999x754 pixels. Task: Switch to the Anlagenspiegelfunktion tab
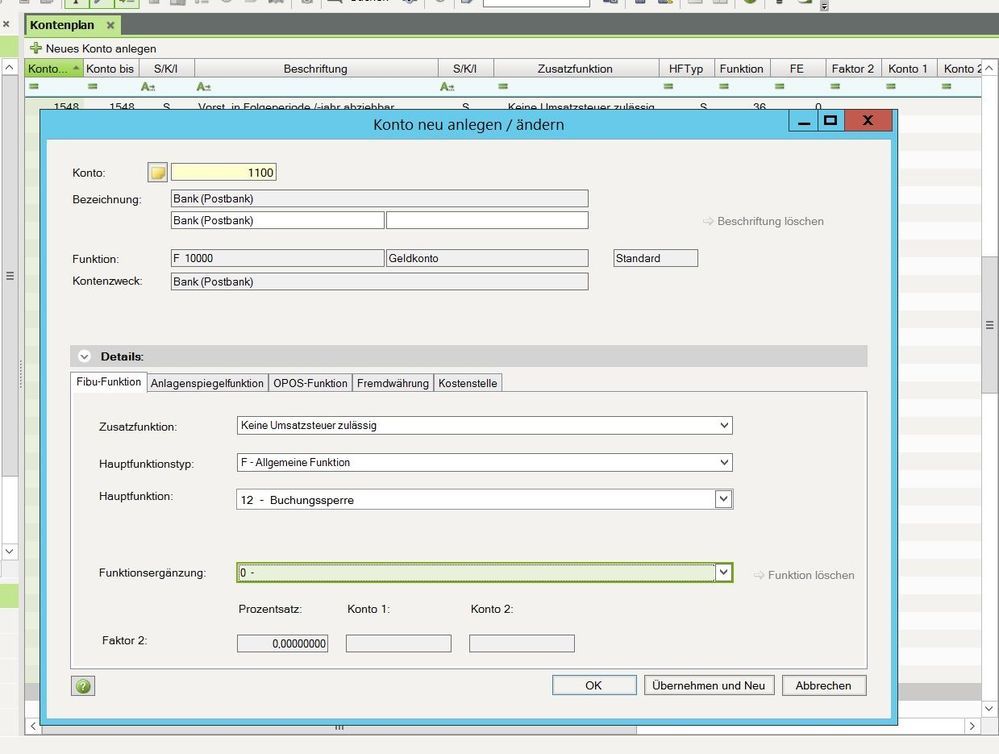207,383
